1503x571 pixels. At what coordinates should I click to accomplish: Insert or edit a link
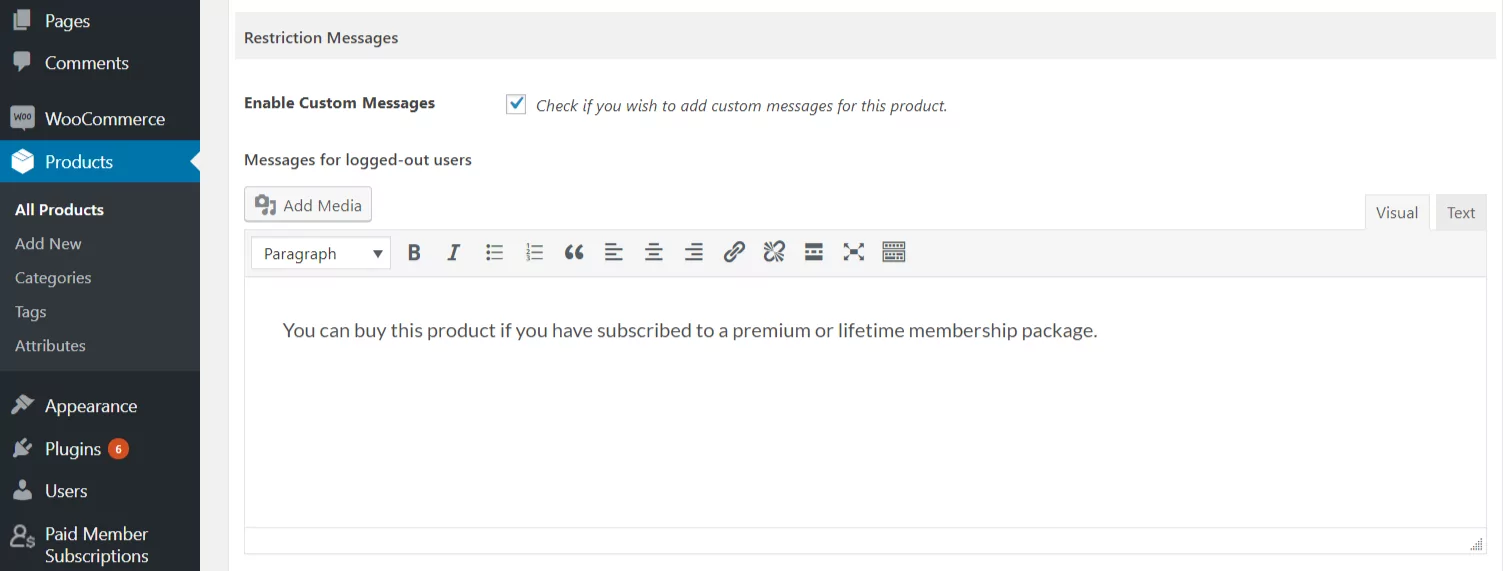click(734, 253)
